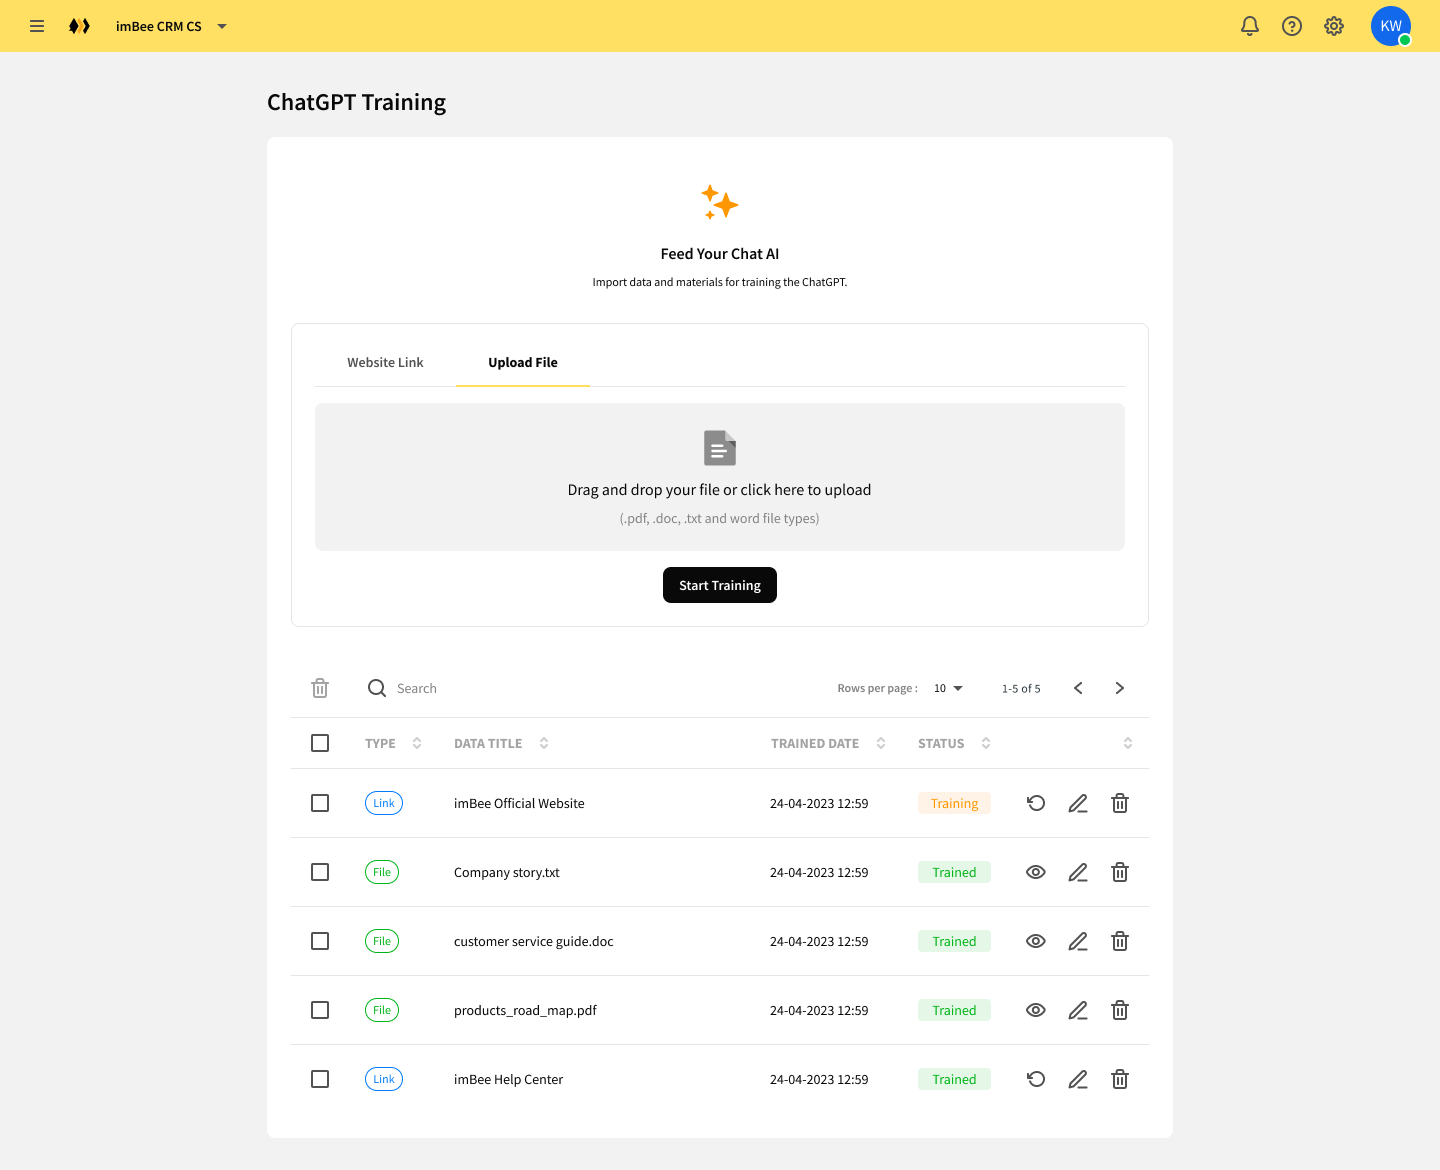Open settings gear icon
The image size is (1440, 1170).
pos(1334,26)
